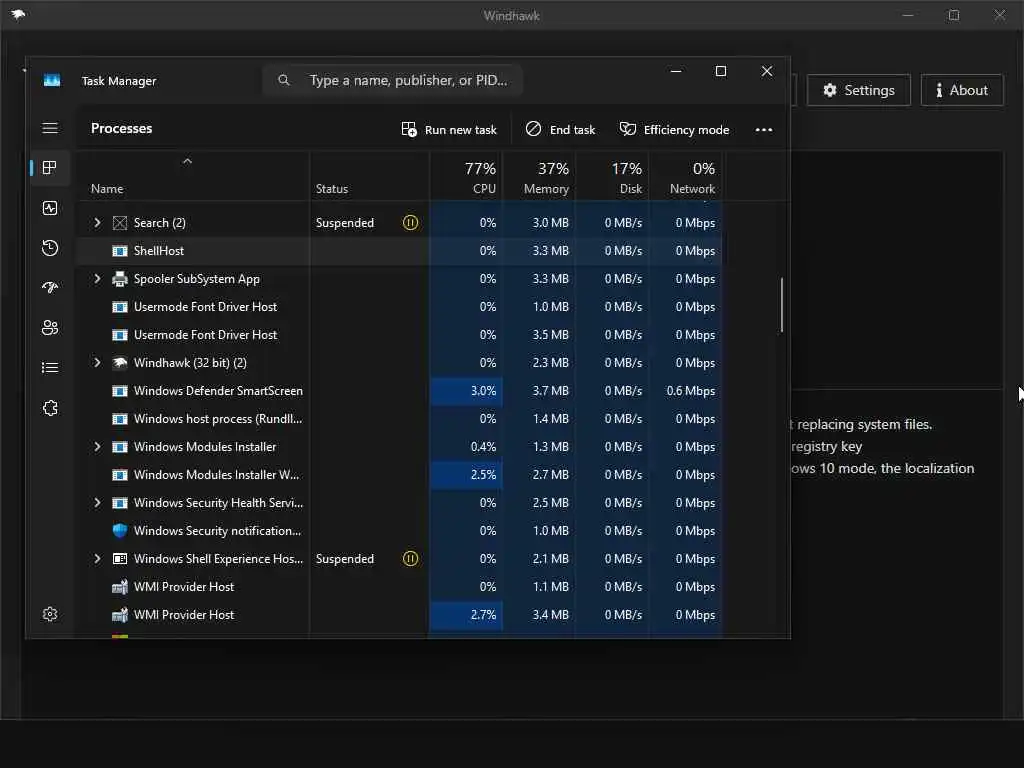Screen dimensions: 1024x768
Task: Click the Suspended pause icon for Search
Action: pyautogui.click(x=410, y=223)
